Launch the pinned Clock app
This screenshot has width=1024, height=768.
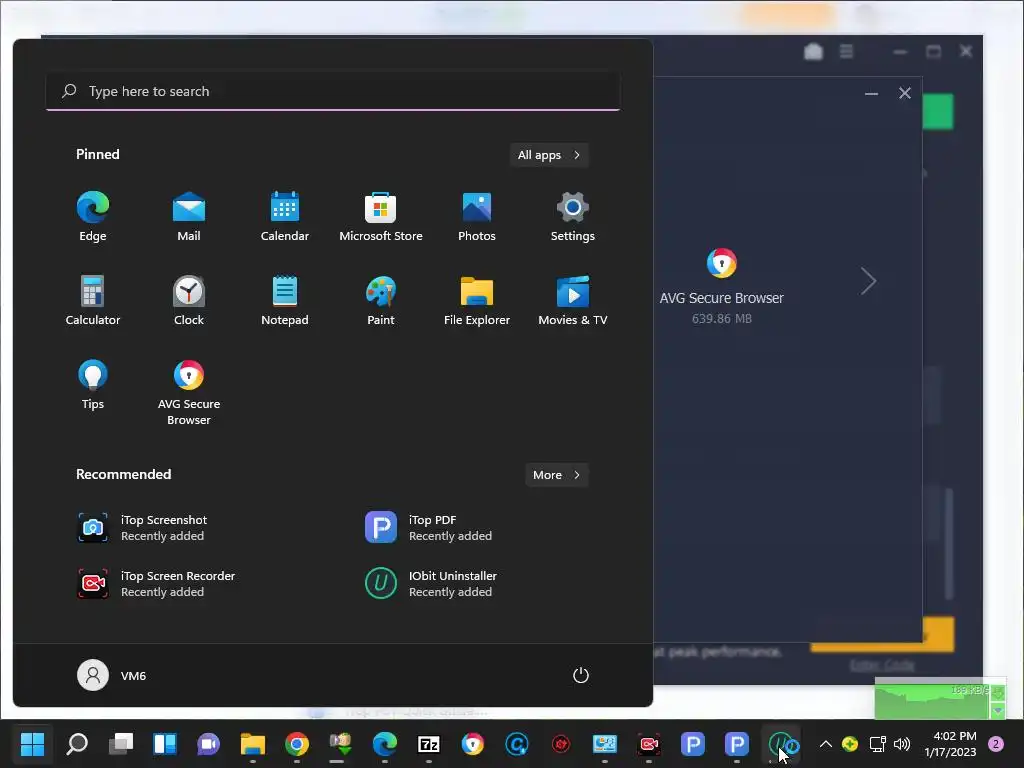[x=189, y=300]
